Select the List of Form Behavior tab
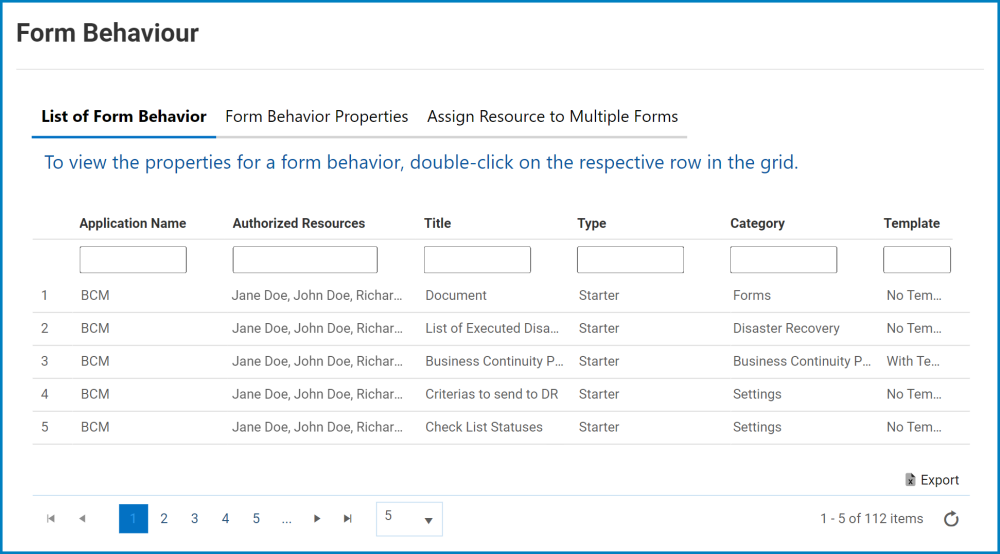Screen dimensions: 1000x554 (124, 117)
